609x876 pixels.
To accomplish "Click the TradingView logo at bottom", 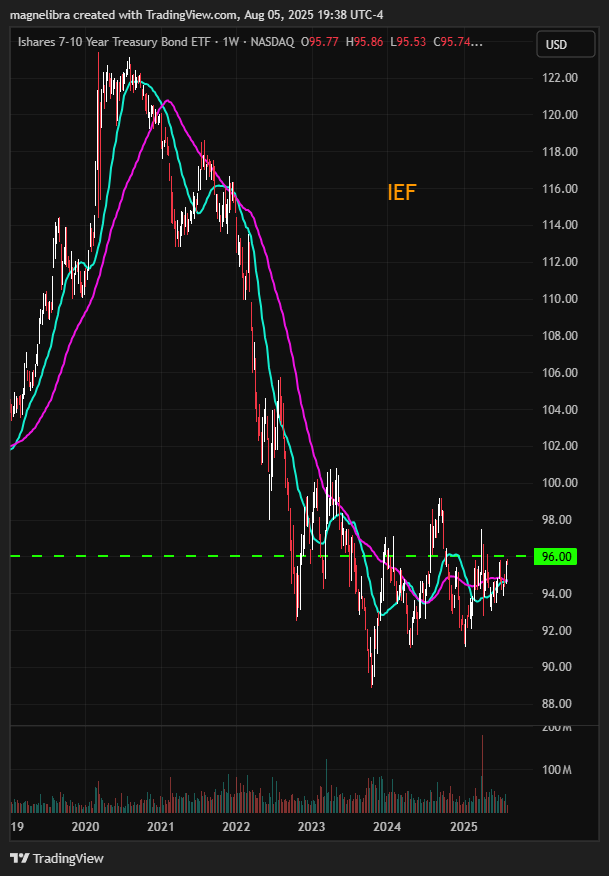I will point(57,858).
